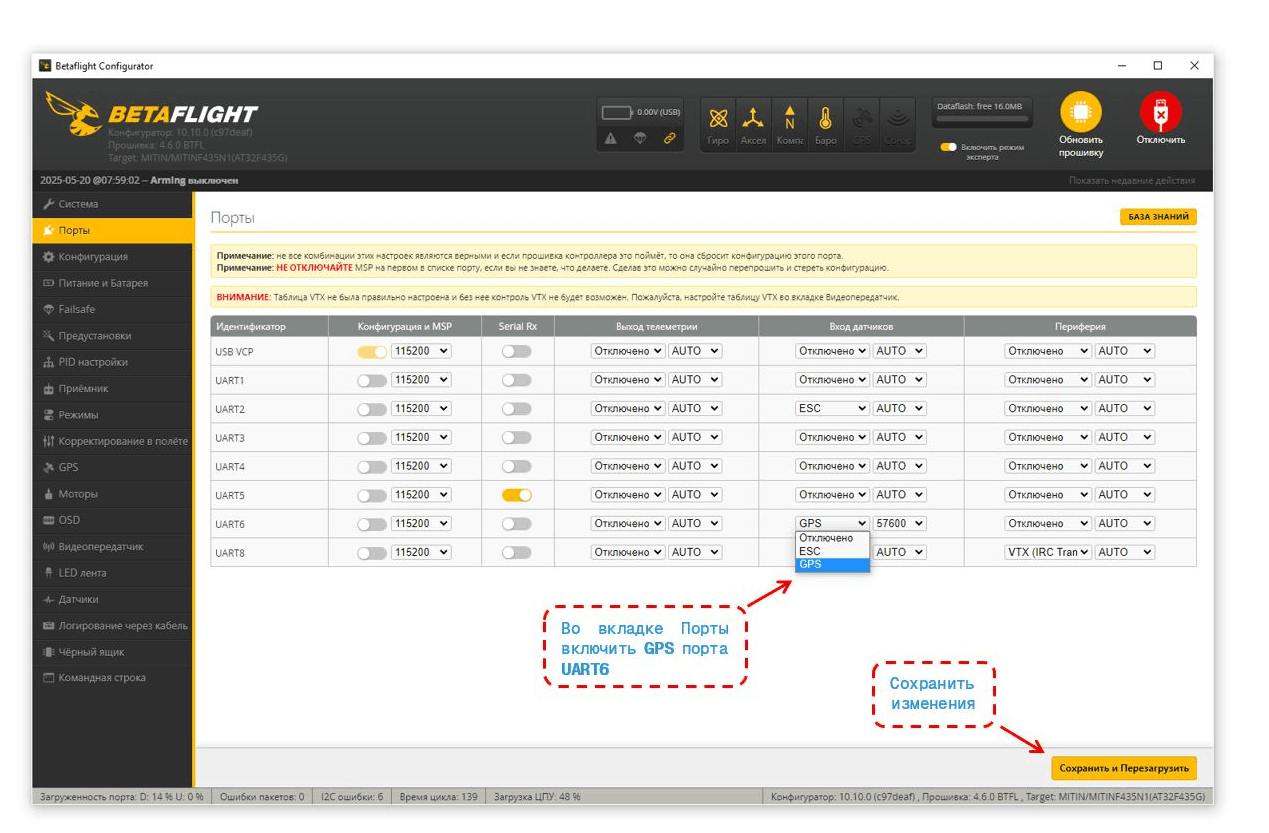
Task: Open the USB VCP MSP baud rate dropdown
Action: pyautogui.click(x=421, y=351)
